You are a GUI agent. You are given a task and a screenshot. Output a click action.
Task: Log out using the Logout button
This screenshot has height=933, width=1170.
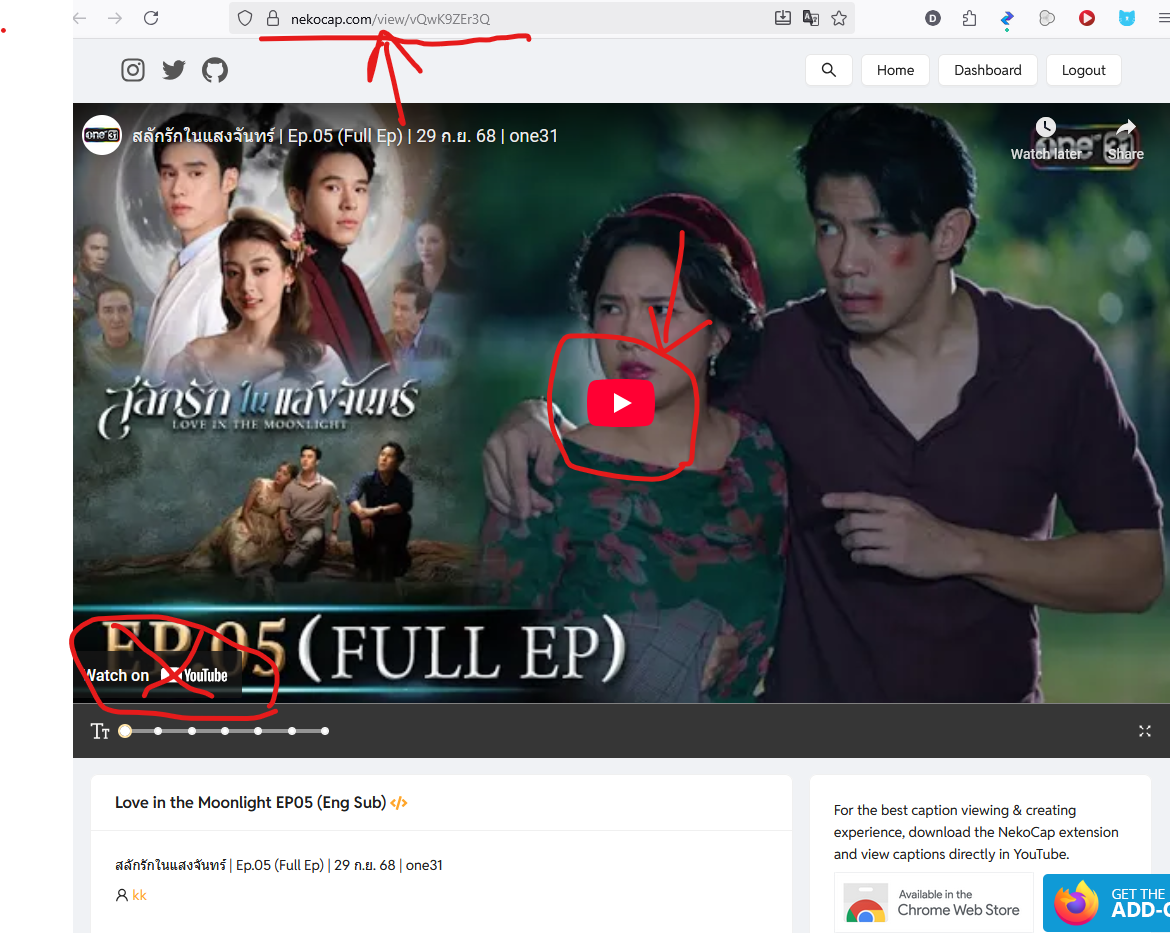(x=1083, y=70)
